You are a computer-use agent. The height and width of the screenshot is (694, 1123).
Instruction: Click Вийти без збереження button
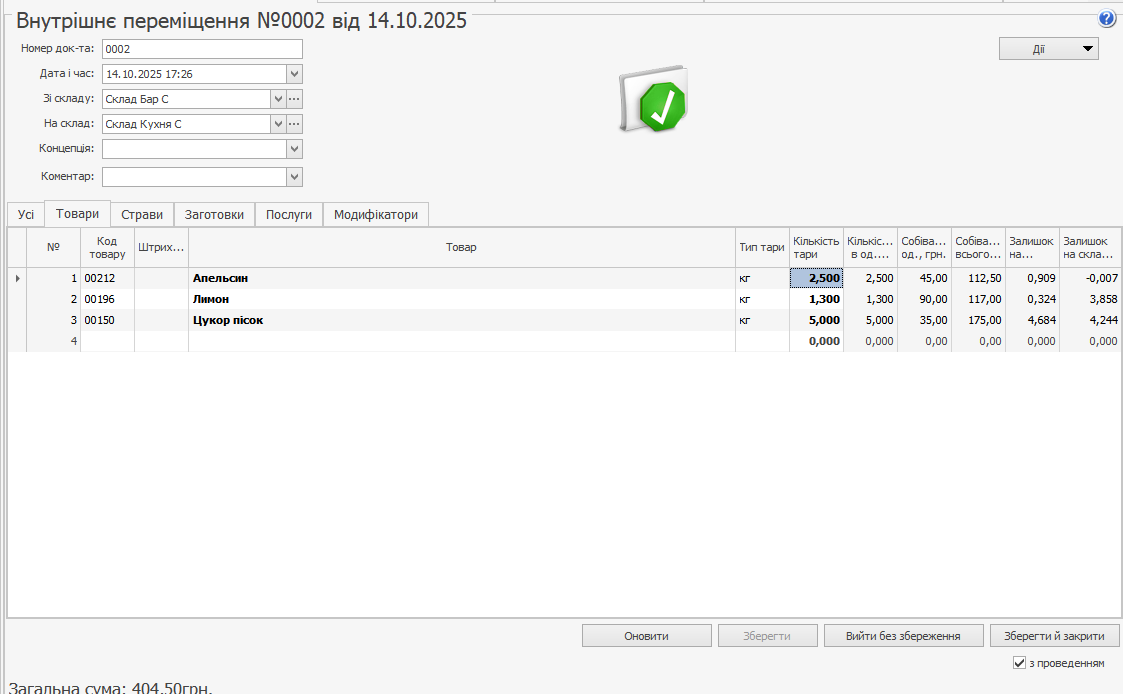tap(902, 636)
